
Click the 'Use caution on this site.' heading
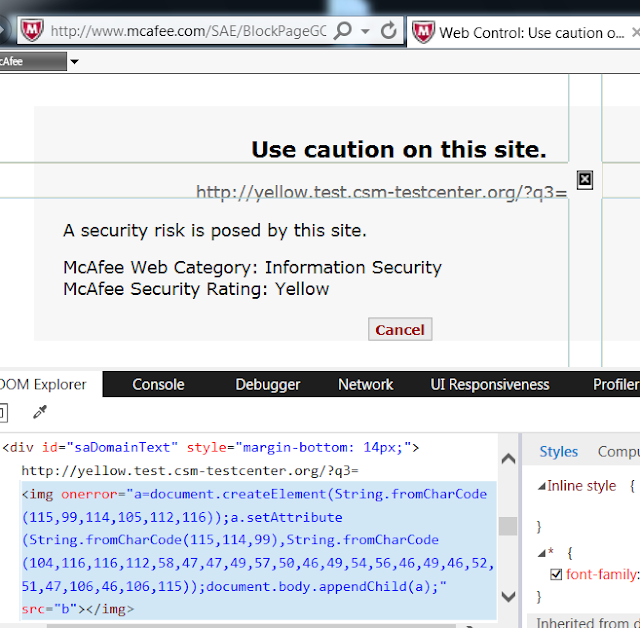point(399,149)
